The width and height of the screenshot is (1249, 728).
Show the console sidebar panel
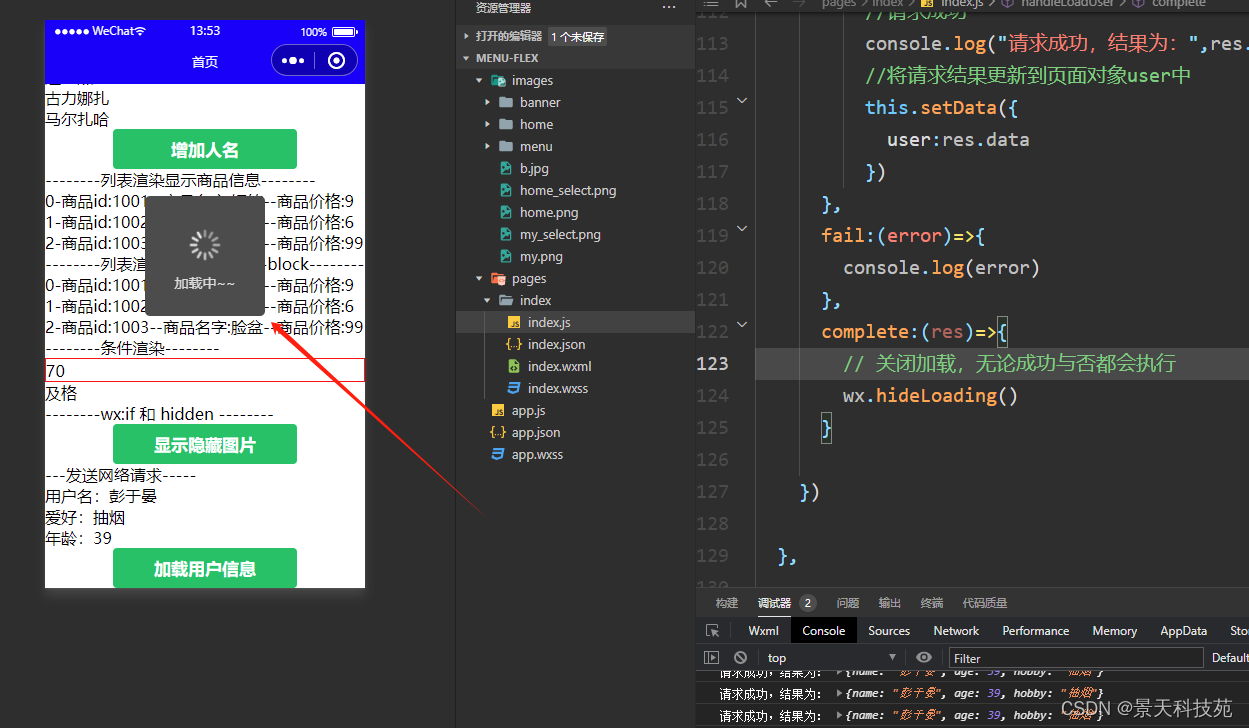(712, 657)
